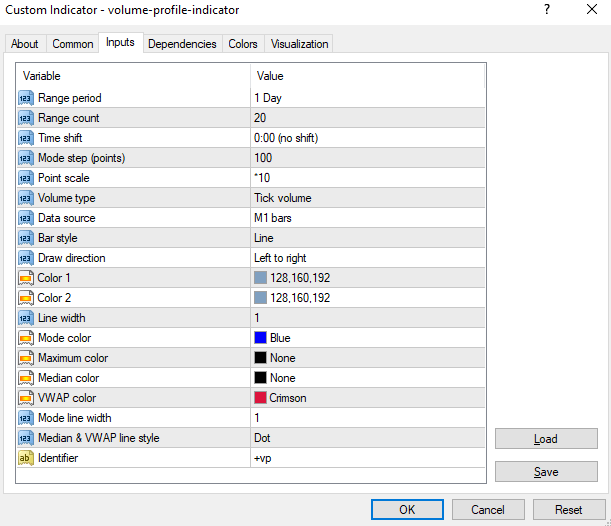The height and width of the screenshot is (526, 611).
Task: Edit the Time shift value 0:00 (no shift)
Action: tap(368, 138)
